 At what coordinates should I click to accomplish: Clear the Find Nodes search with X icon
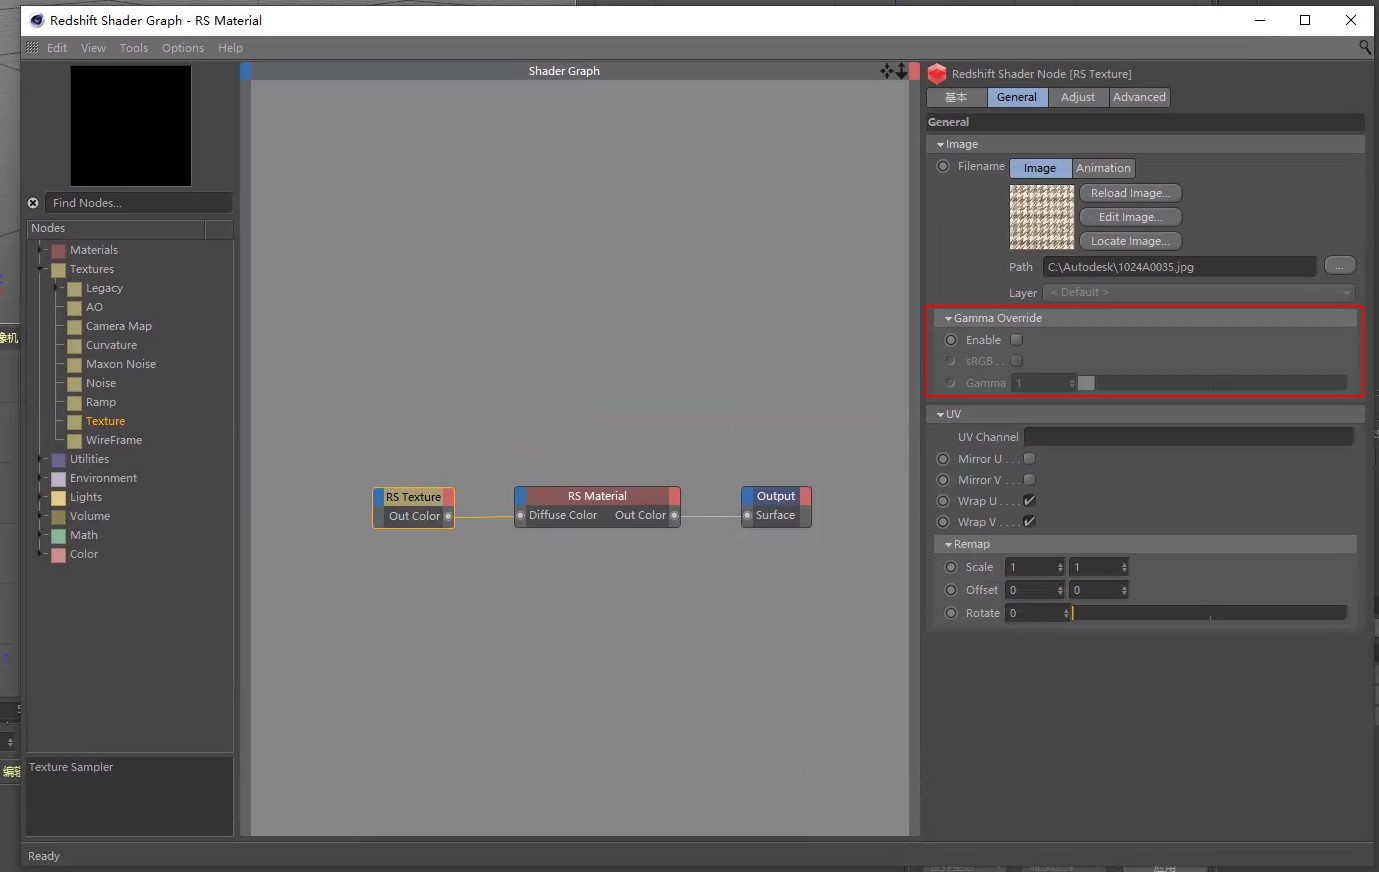[33, 203]
